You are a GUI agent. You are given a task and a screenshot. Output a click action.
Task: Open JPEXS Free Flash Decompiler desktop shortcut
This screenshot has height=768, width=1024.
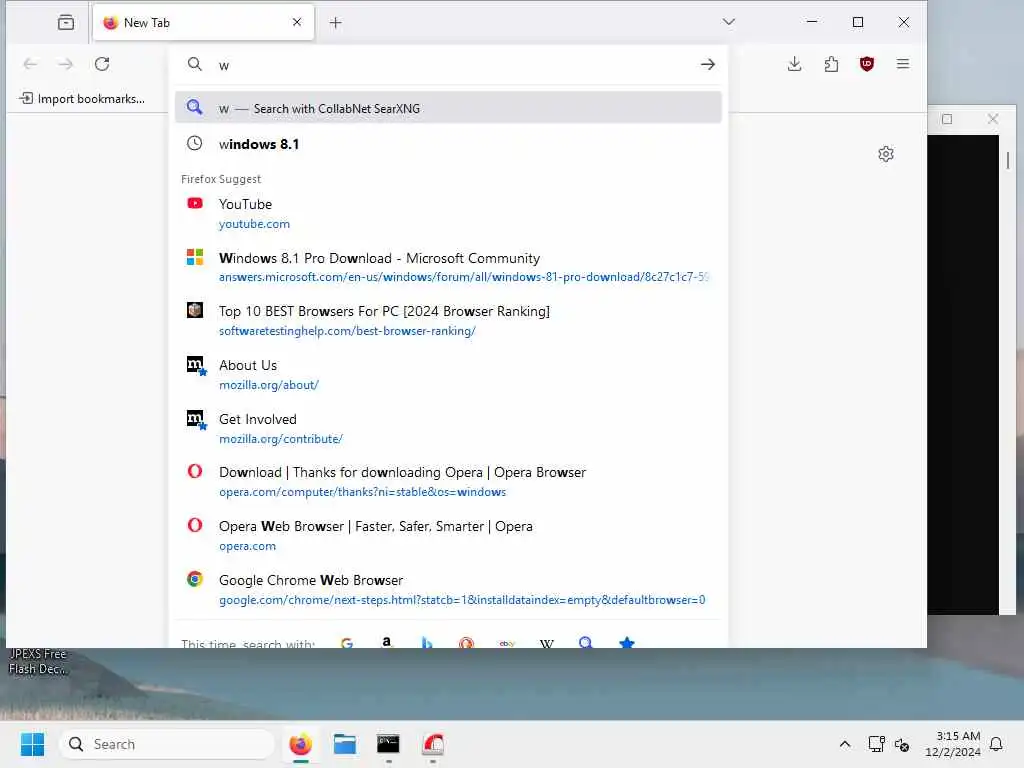click(38, 661)
